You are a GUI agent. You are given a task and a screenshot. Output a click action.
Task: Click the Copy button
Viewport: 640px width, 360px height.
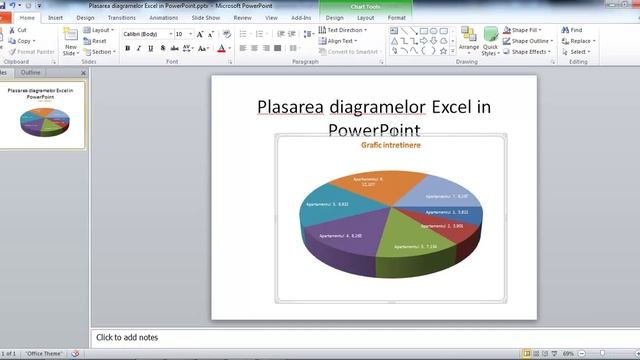[22, 41]
